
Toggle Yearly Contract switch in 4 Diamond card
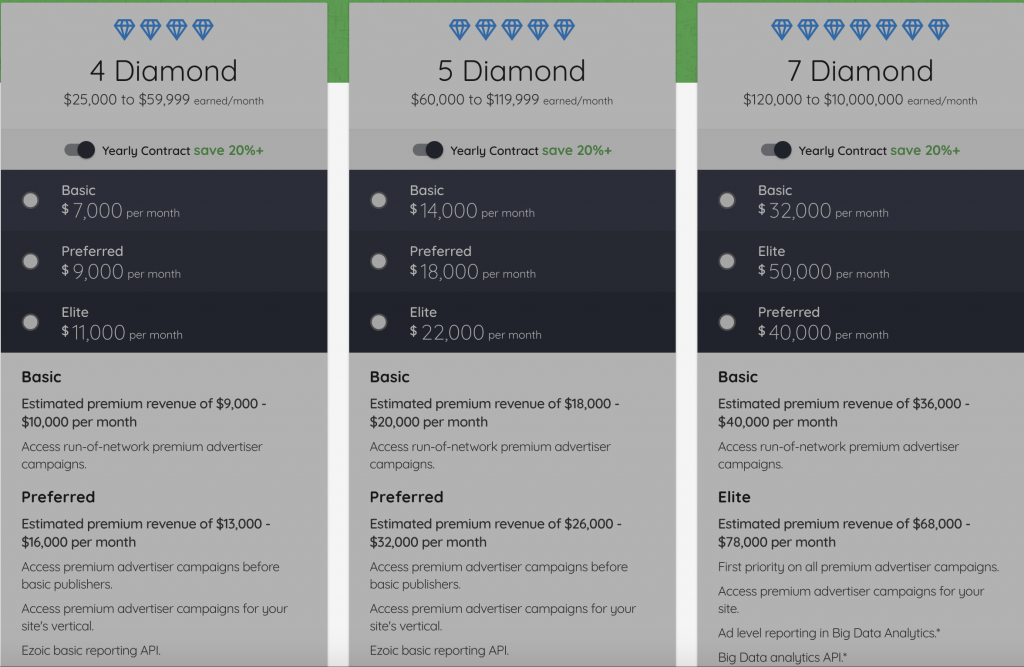(x=80, y=150)
